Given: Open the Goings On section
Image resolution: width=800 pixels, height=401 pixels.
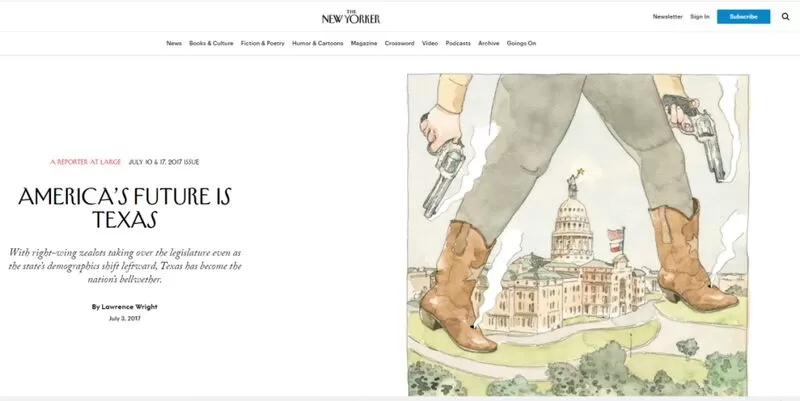Looking at the screenshot, I should point(521,43).
